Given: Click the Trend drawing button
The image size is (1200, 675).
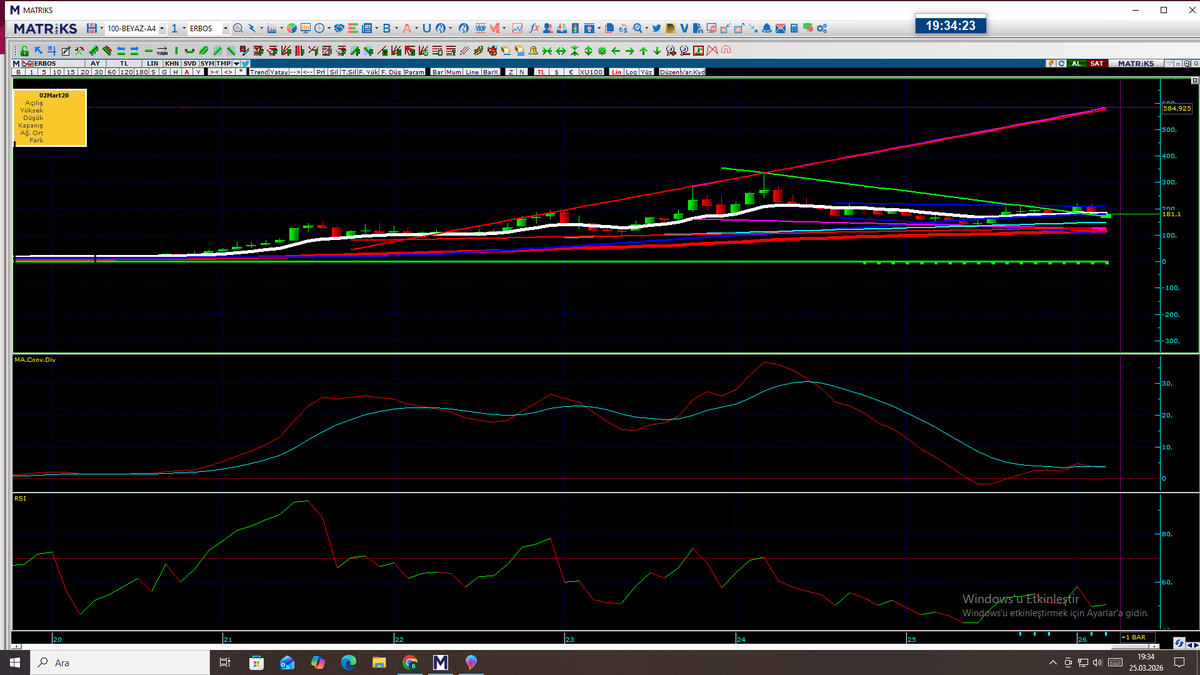Looking at the screenshot, I should pos(259,72).
